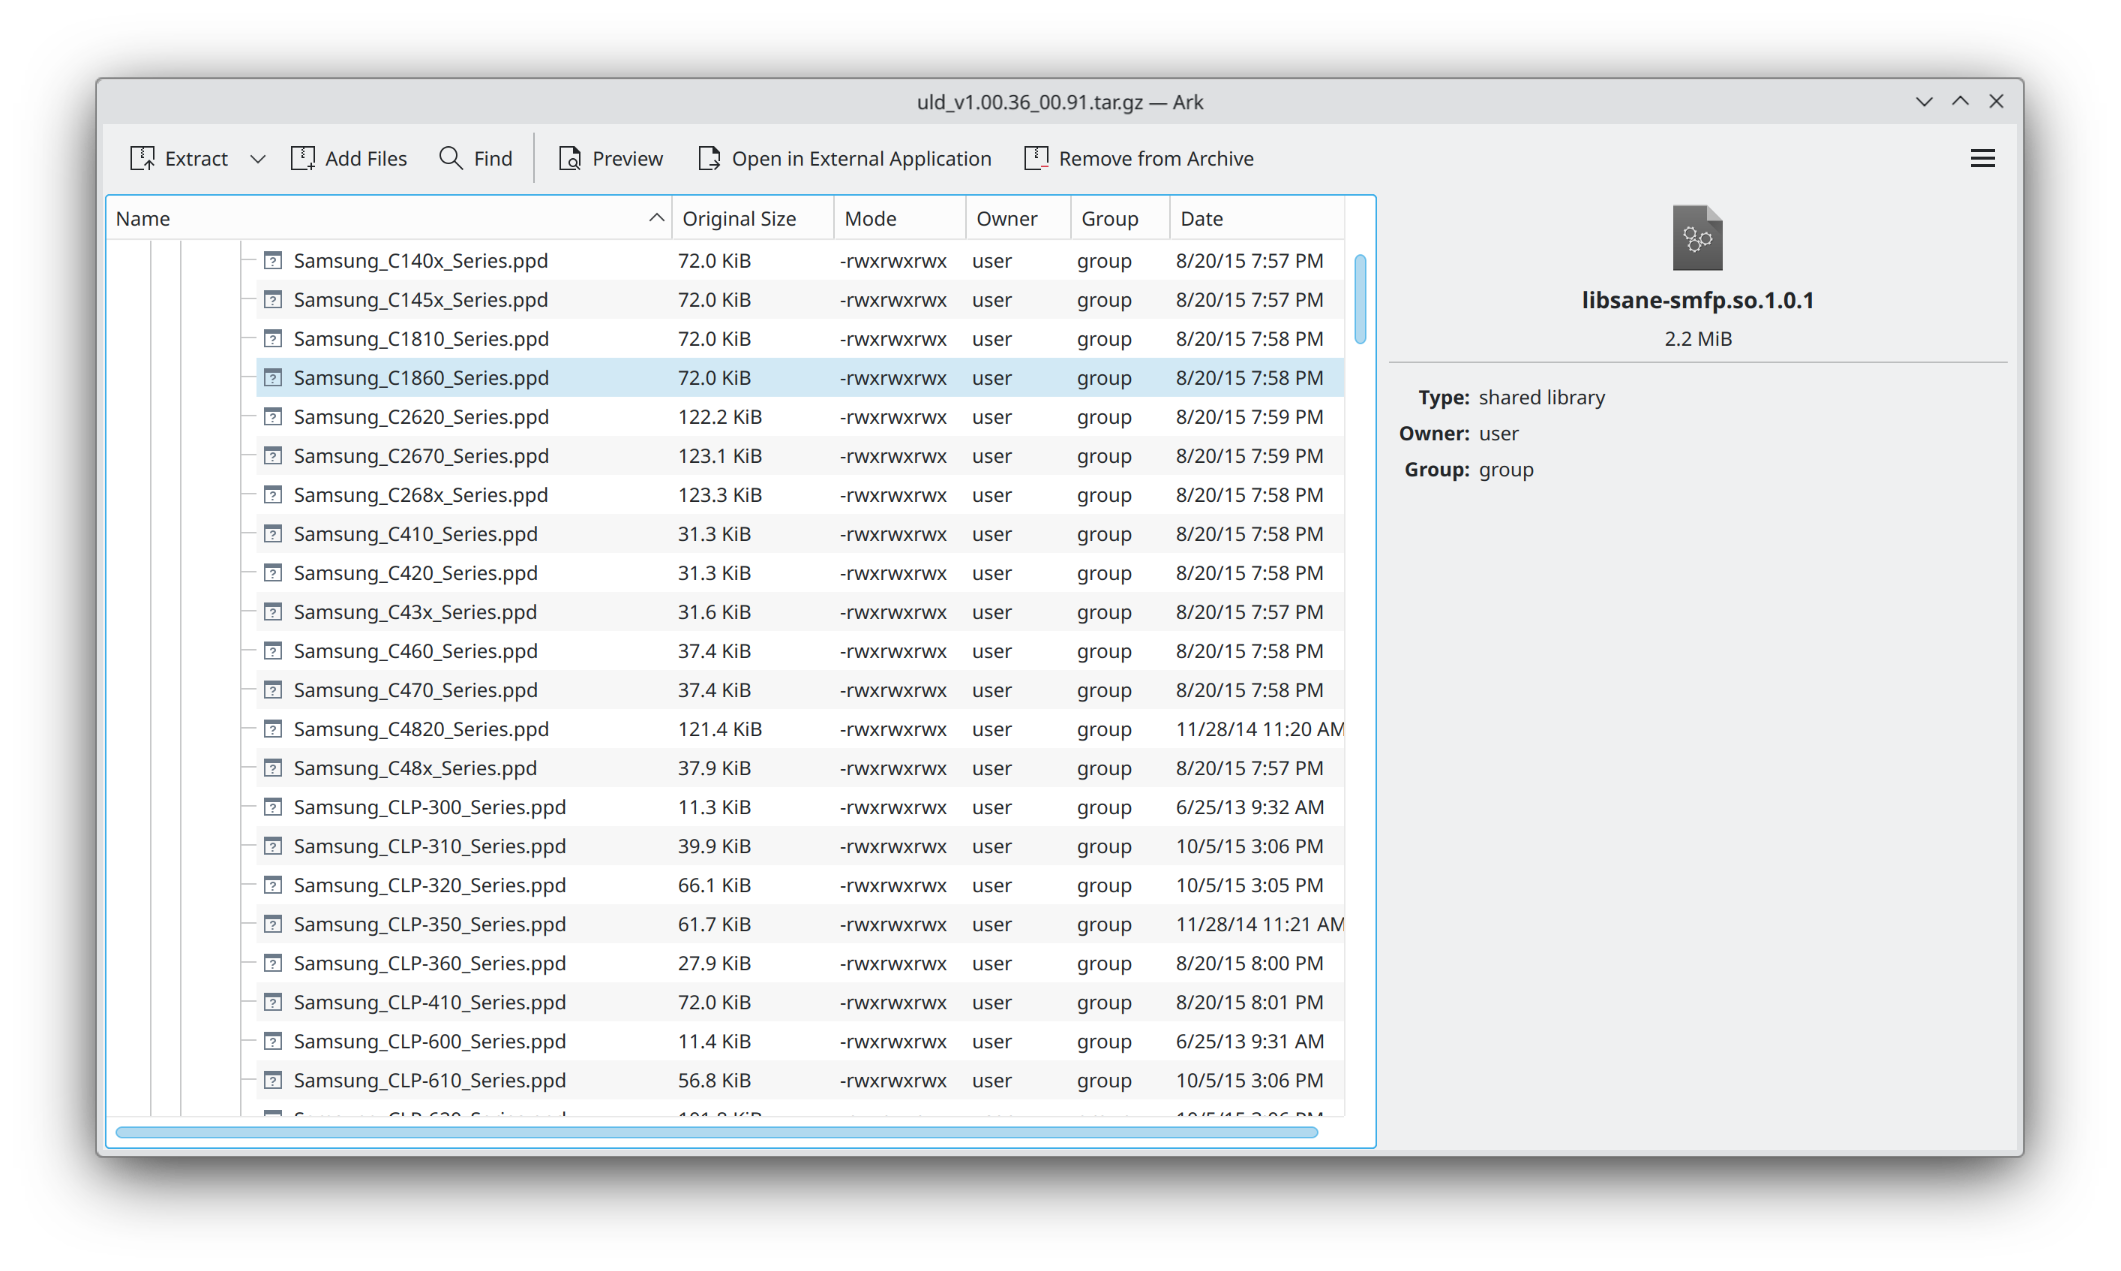Image resolution: width=2121 pixels, height=1271 pixels.
Task: Click the libsane-smfp.so.1.0.1 file icon preview
Action: pos(1697,238)
